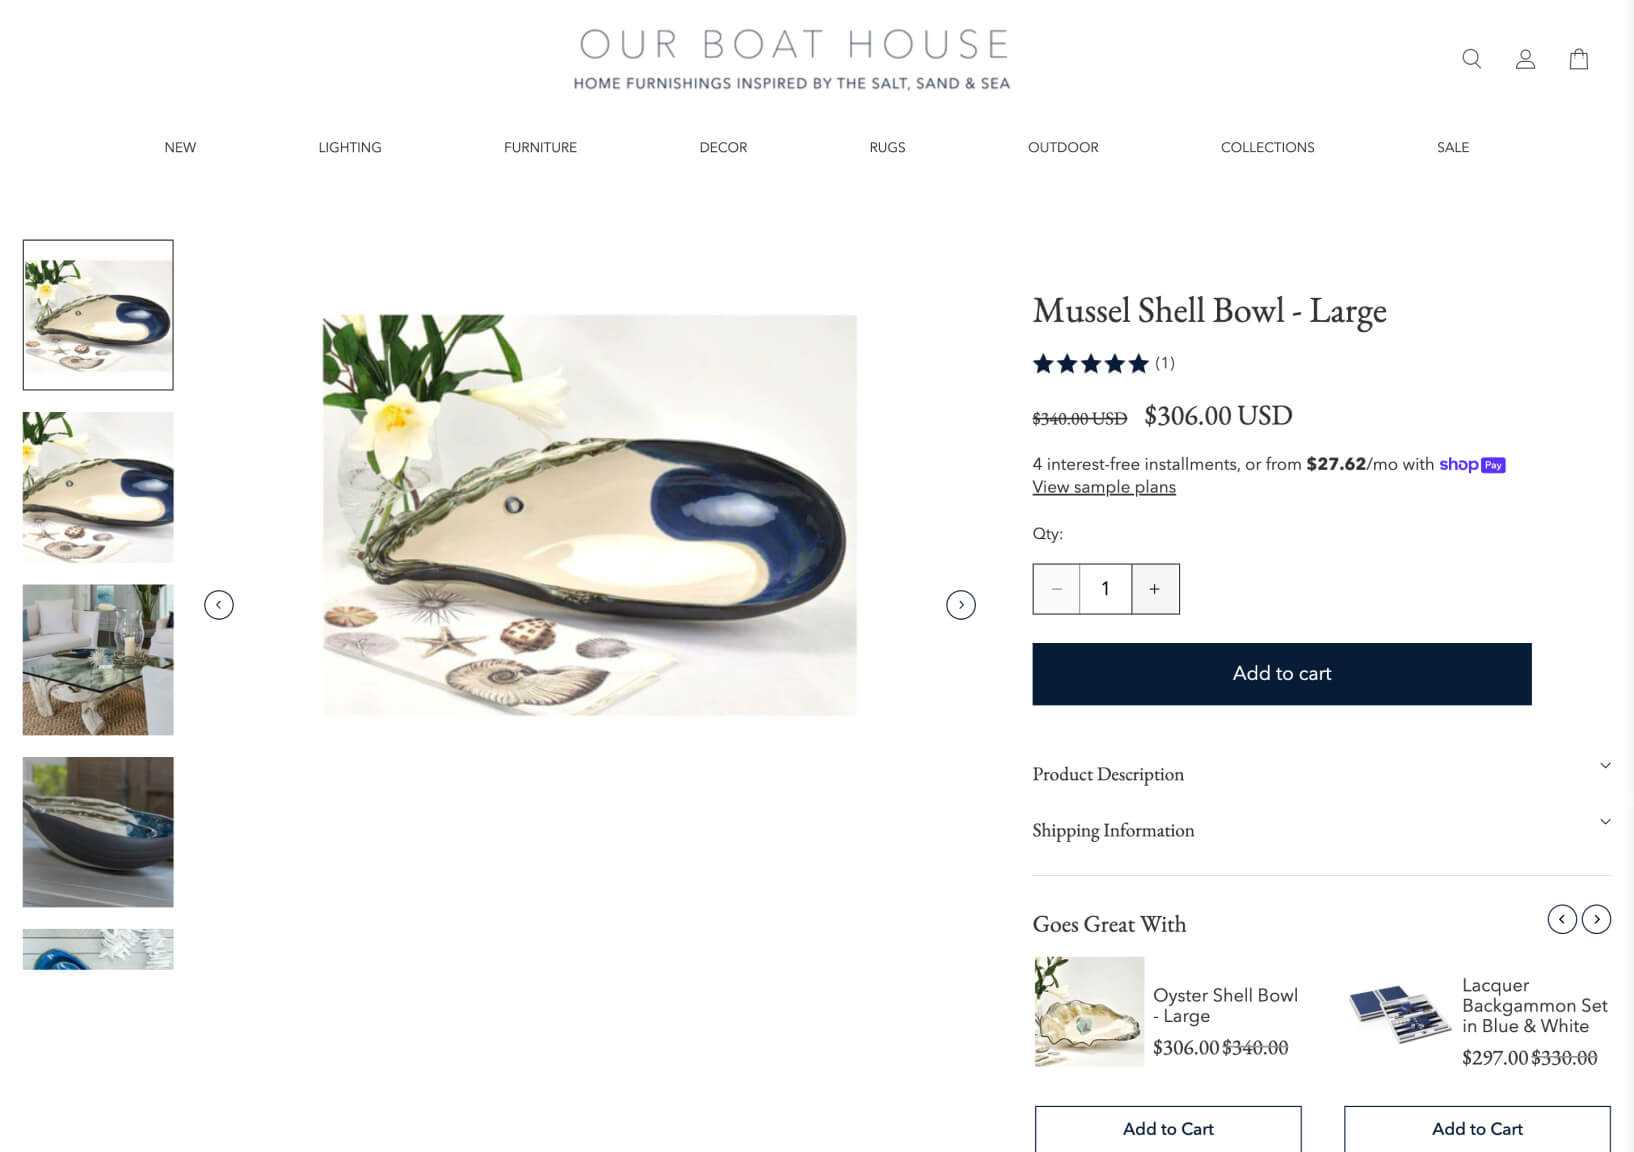Open the SALE menu item
The width and height of the screenshot is (1634, 1152).
1453,147
